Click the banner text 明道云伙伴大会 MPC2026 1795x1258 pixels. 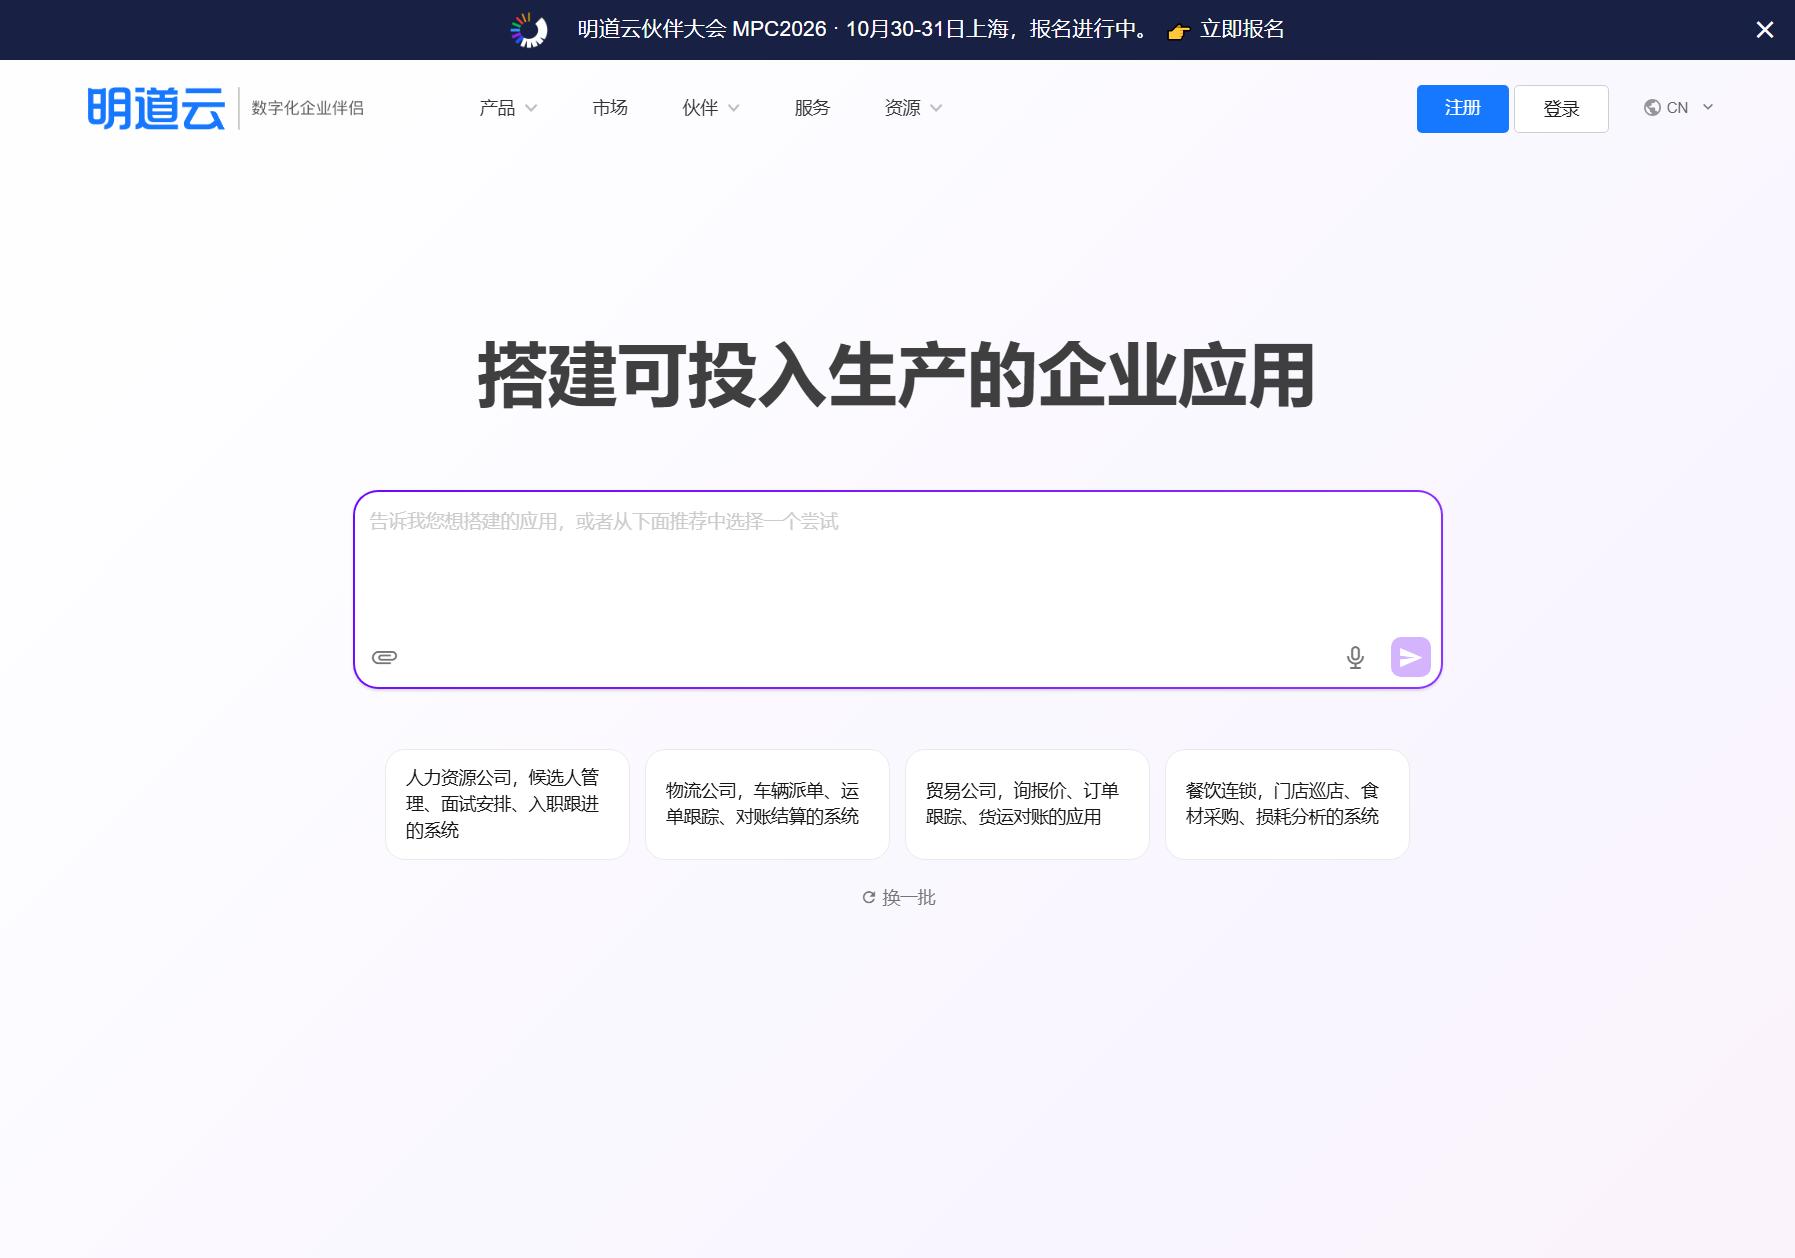(702, 30)
